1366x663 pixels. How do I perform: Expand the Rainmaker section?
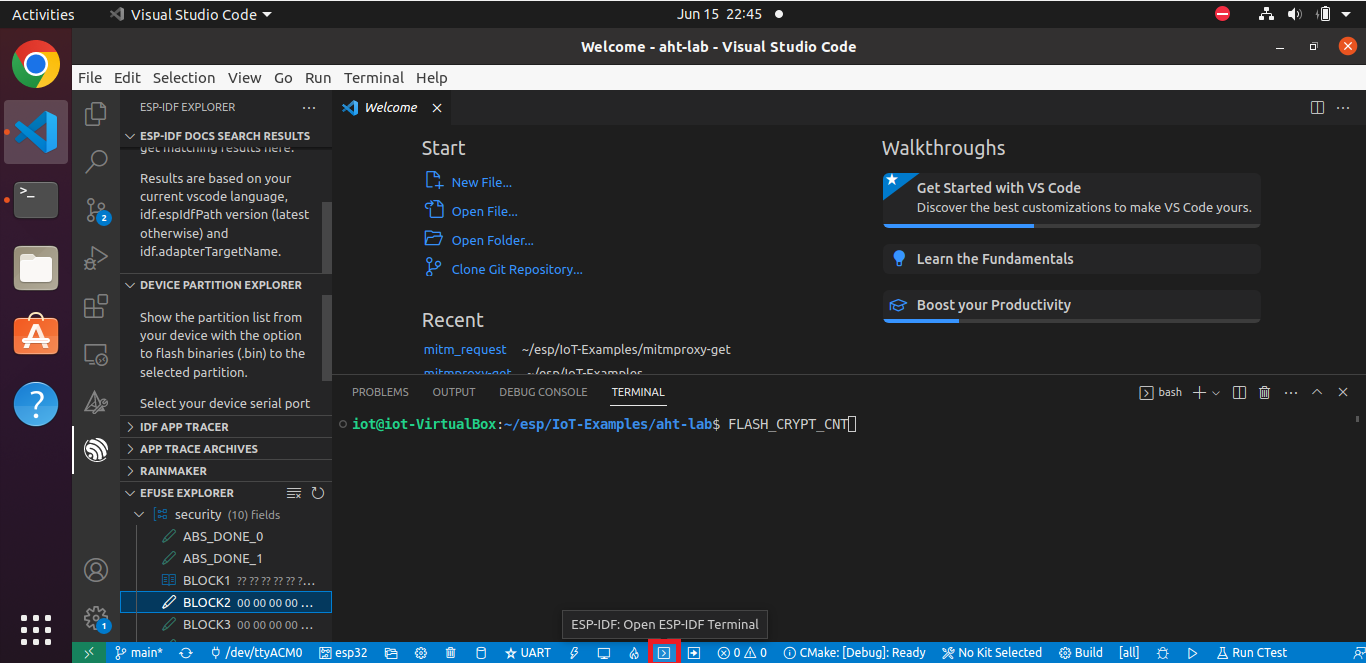click(x=225, y=471)
